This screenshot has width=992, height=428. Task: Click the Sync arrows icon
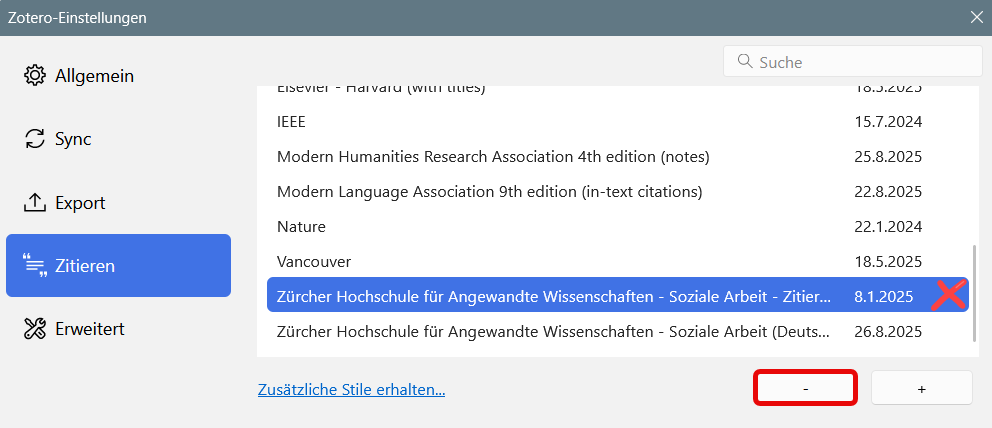[x=35, y=139]
